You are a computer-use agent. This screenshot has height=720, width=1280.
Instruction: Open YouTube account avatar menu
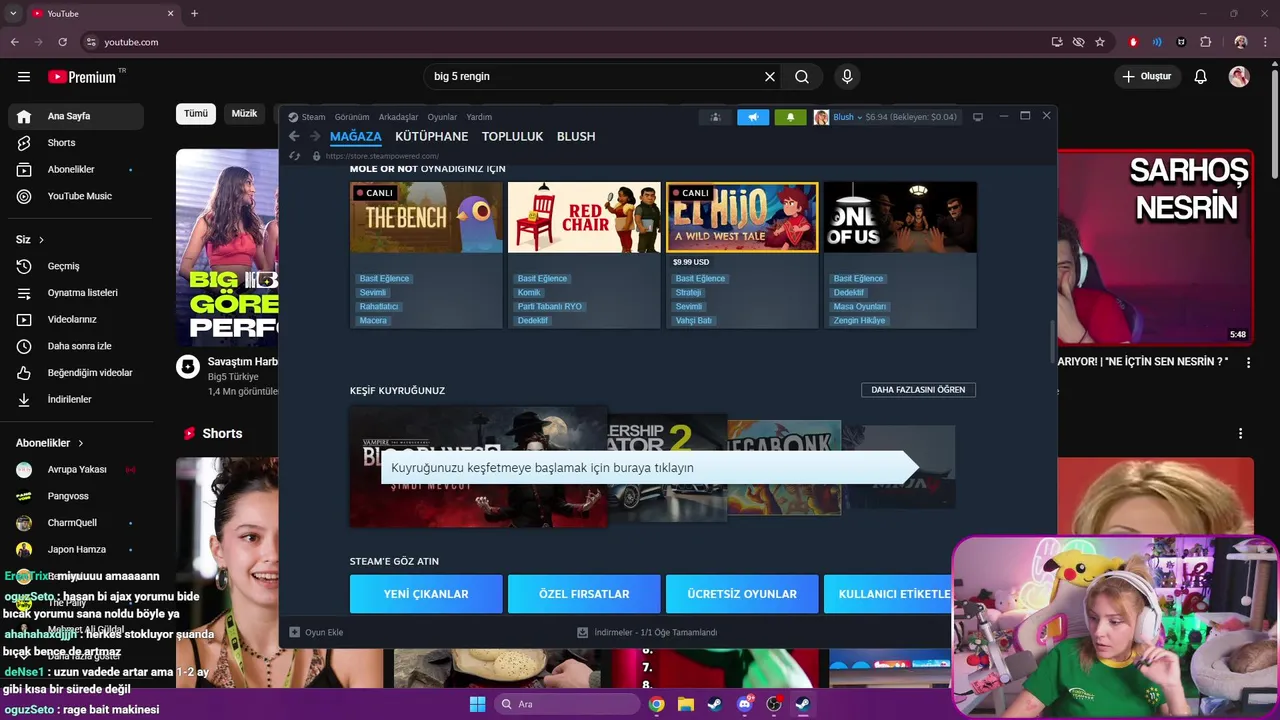coord(1239,76)
